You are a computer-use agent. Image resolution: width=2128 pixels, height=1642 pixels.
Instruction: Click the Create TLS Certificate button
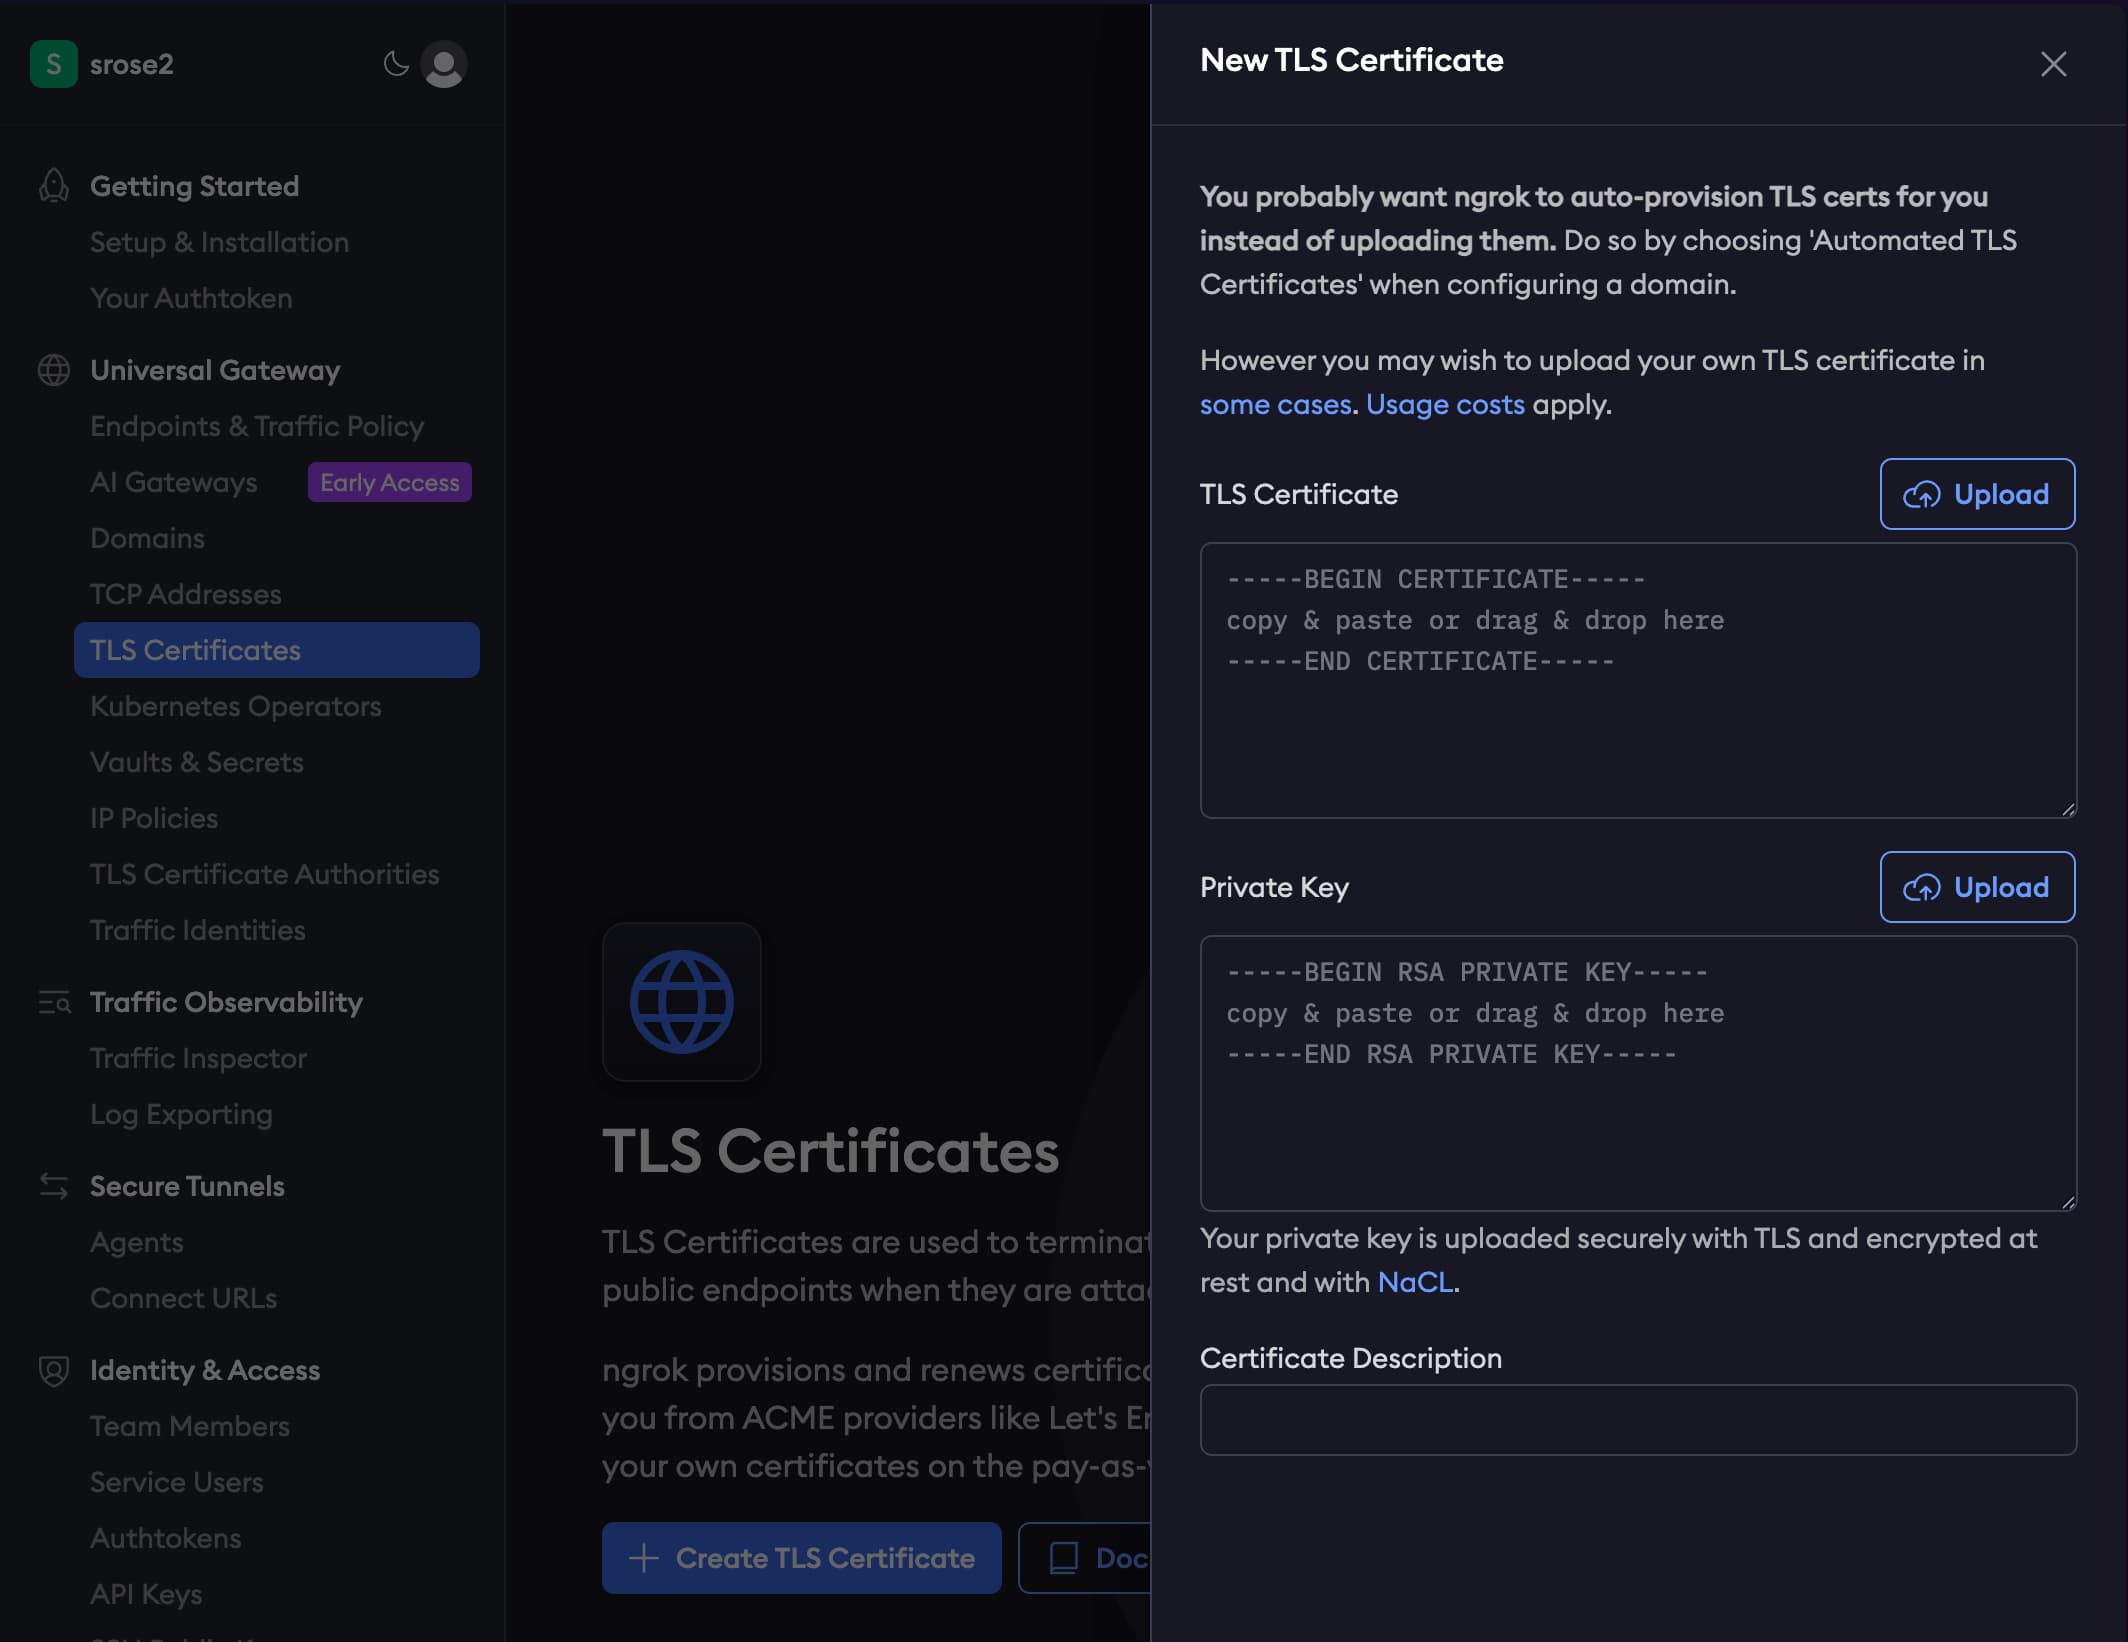pos(801,1557)
